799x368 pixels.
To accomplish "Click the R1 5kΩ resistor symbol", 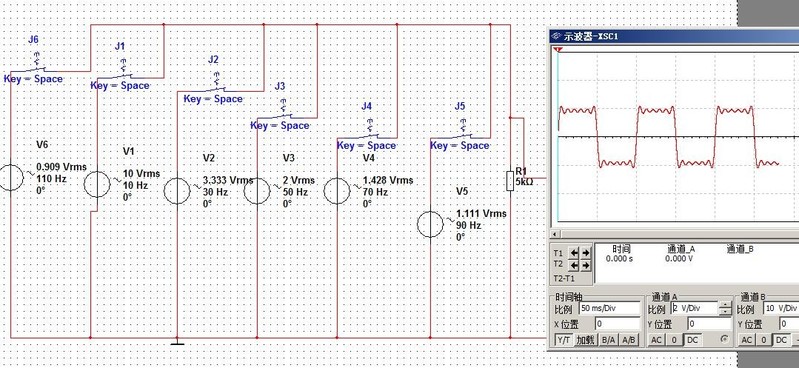I will 510,181.
